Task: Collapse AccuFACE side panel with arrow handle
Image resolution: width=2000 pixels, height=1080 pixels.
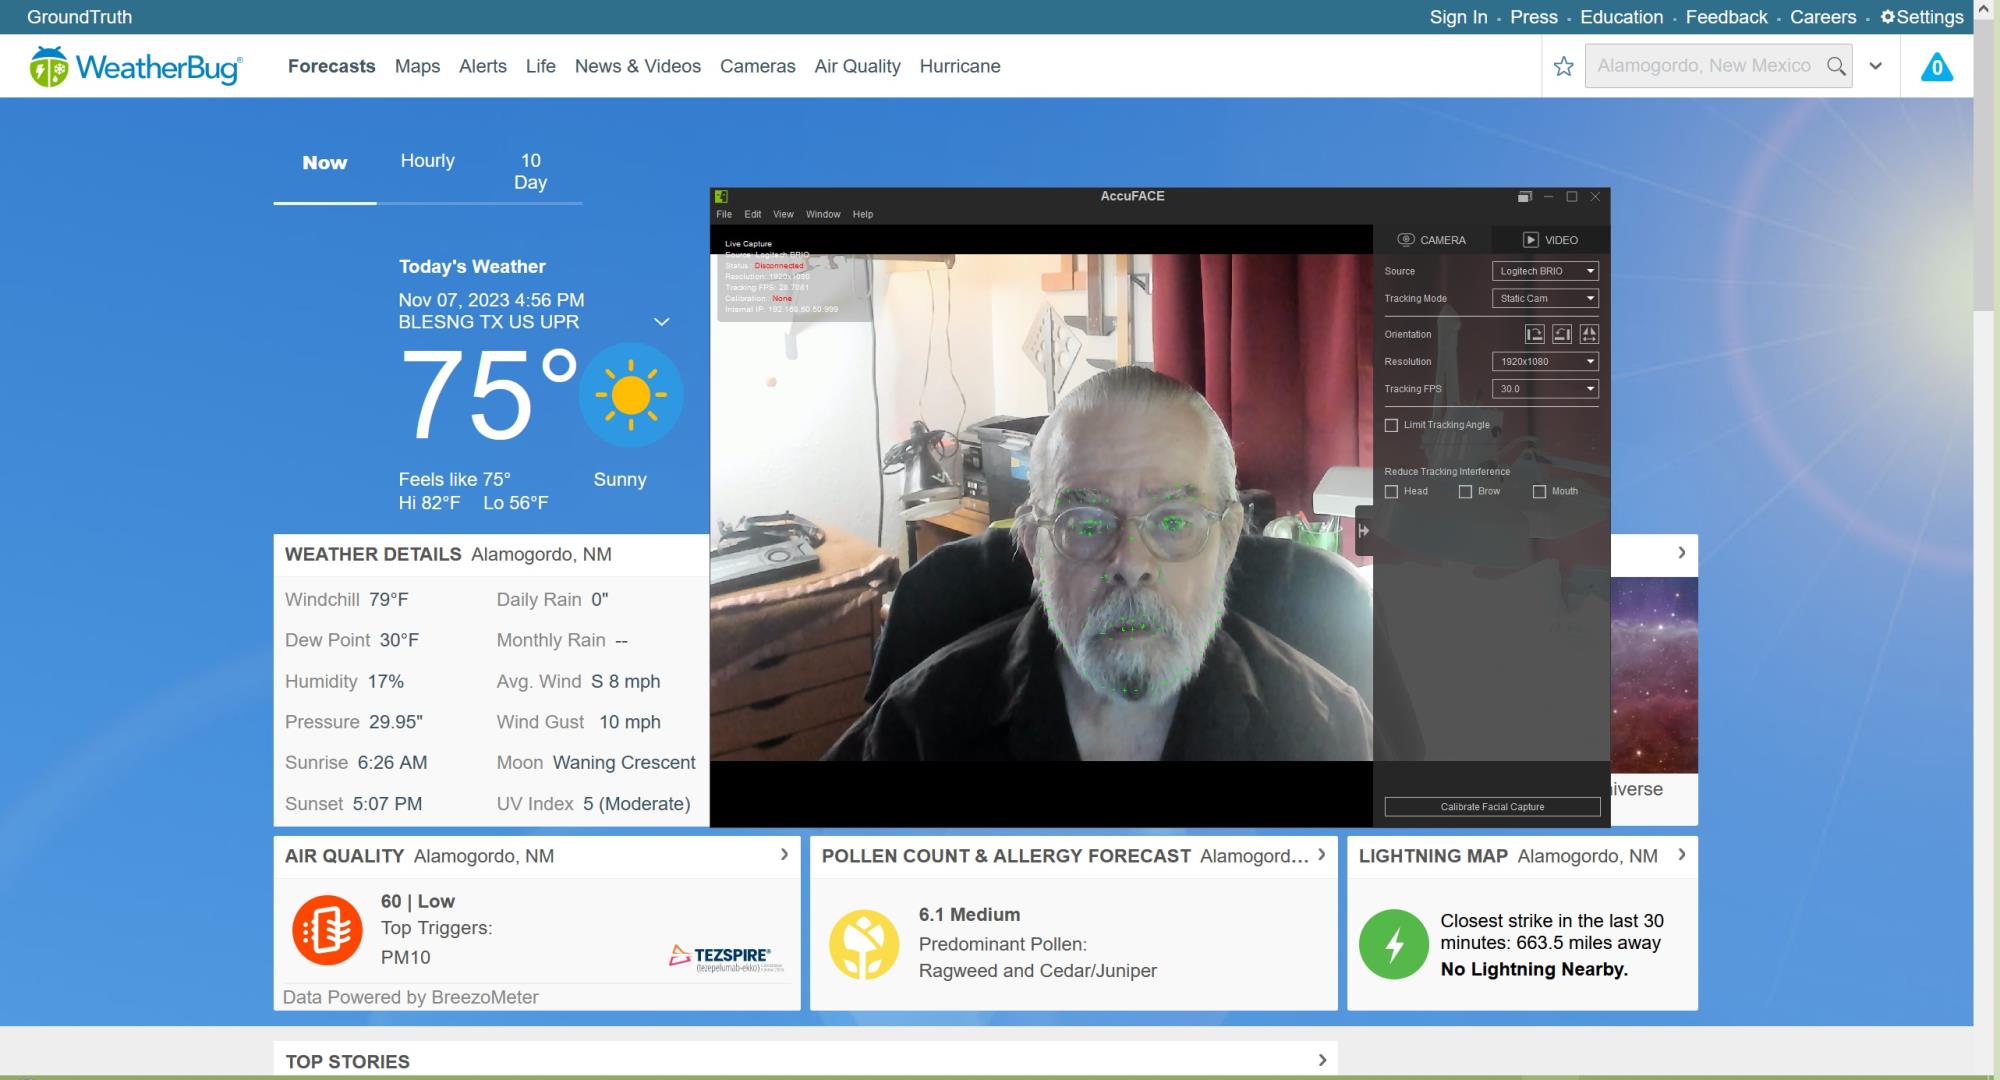Action: click(1363, 530)
